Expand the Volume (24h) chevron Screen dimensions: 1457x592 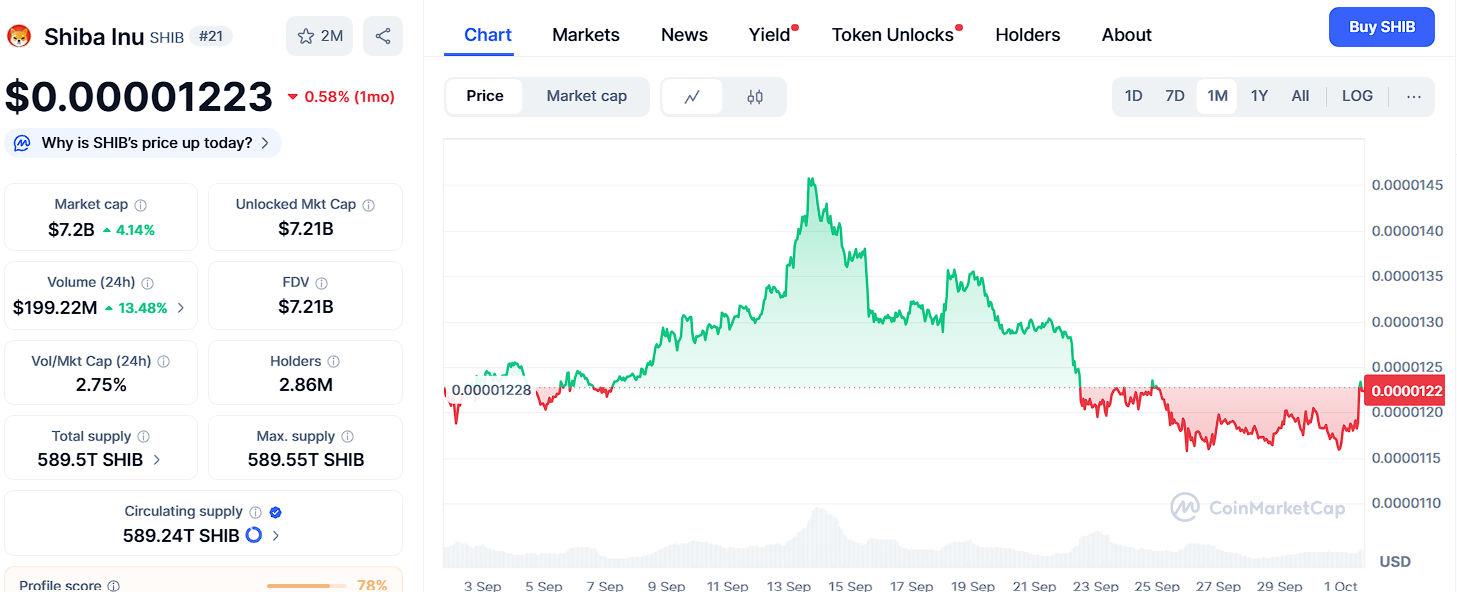tap(181, 308)
